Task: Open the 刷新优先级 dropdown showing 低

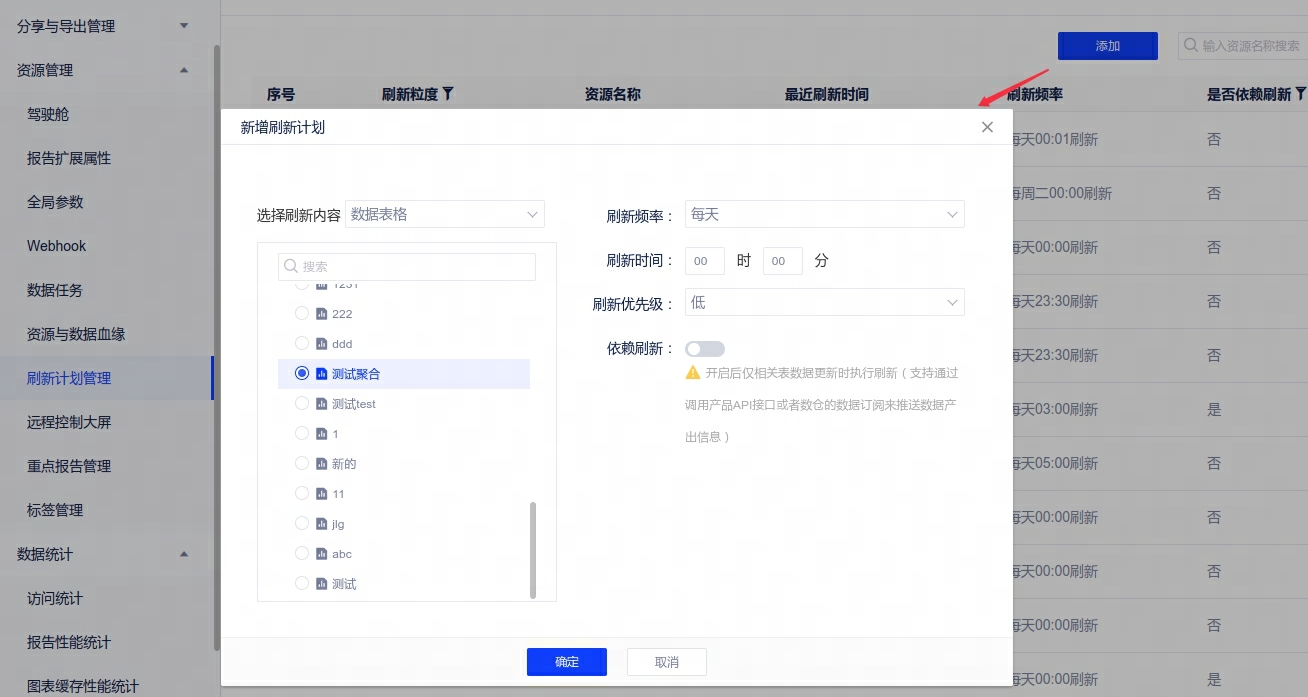Action: [x=824, y=302]
